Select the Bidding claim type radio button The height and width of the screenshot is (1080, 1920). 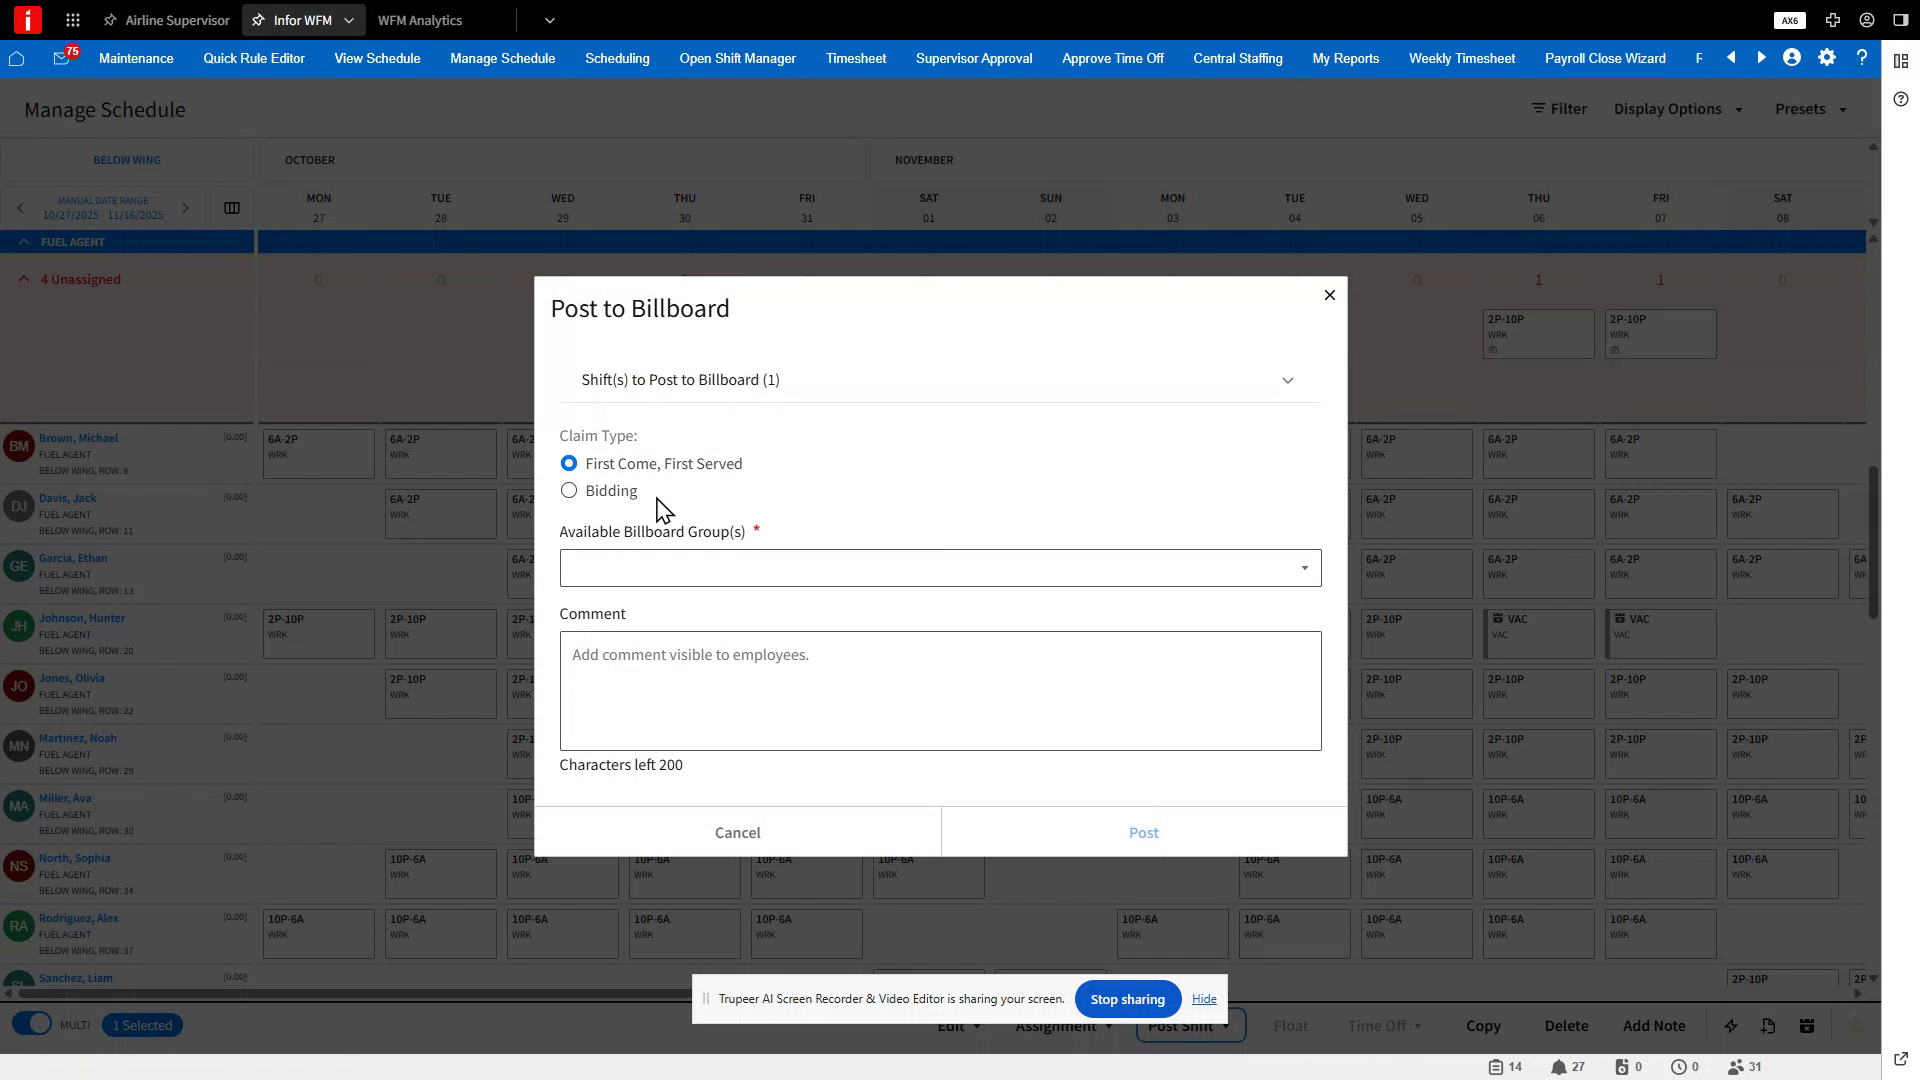click(569, 490)
